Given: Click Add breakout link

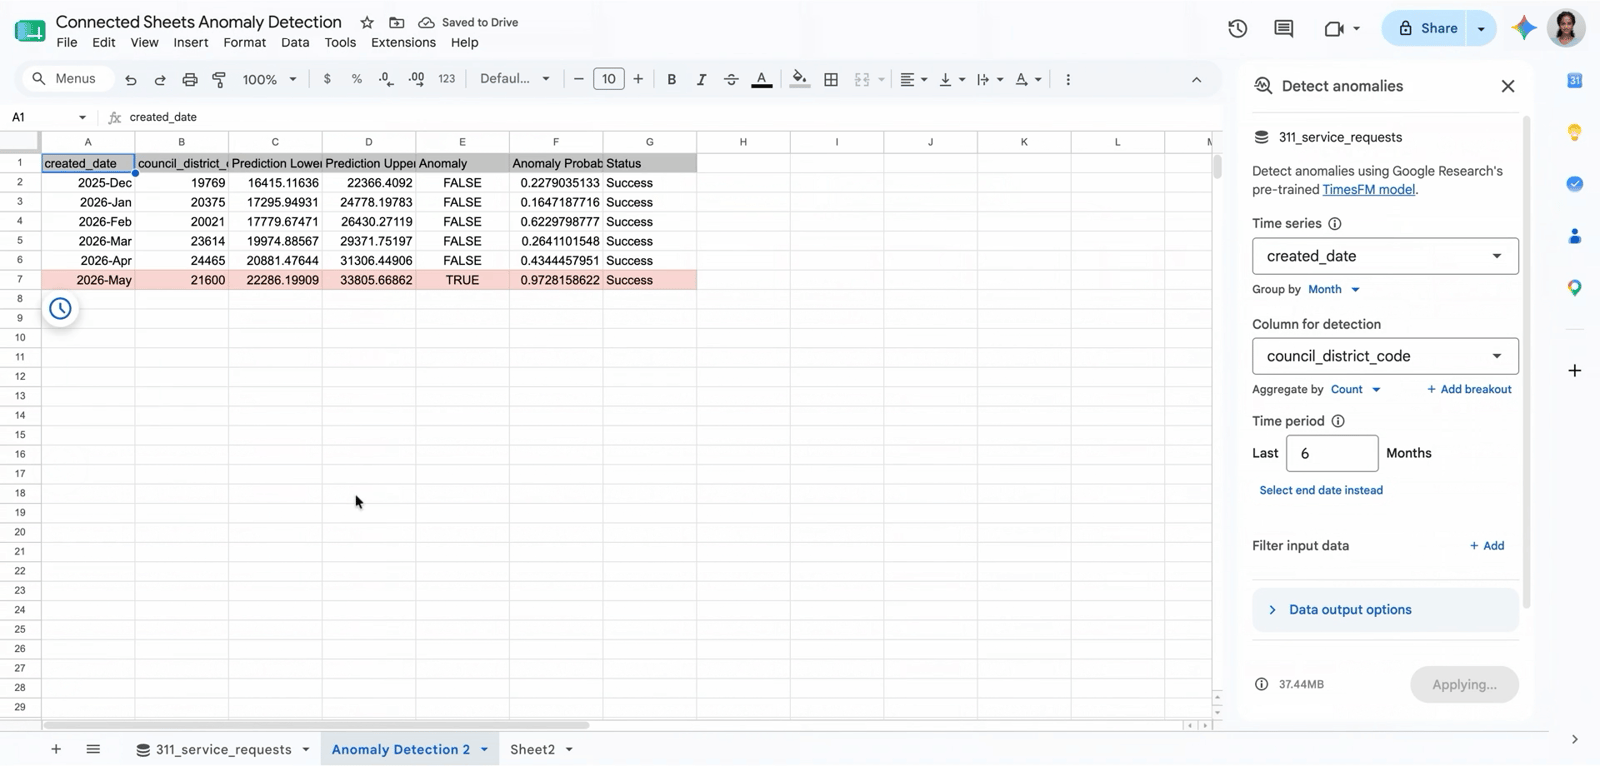Looking at the screenshot, I should (1469, 389).
